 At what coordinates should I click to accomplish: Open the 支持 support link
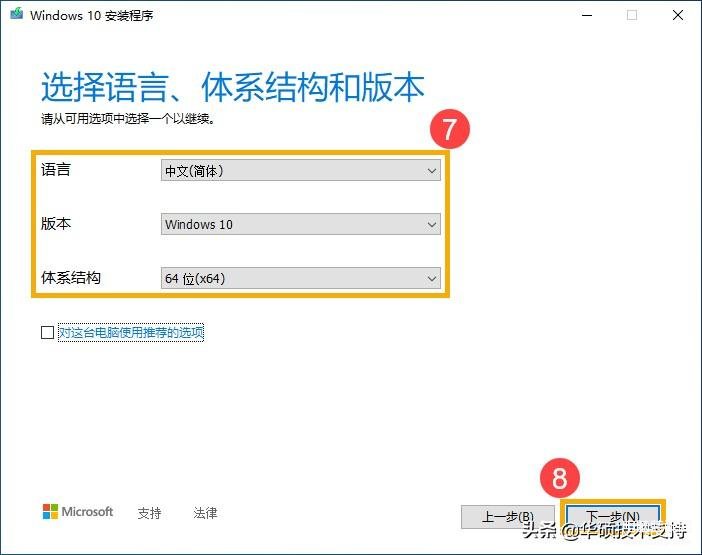149,513
